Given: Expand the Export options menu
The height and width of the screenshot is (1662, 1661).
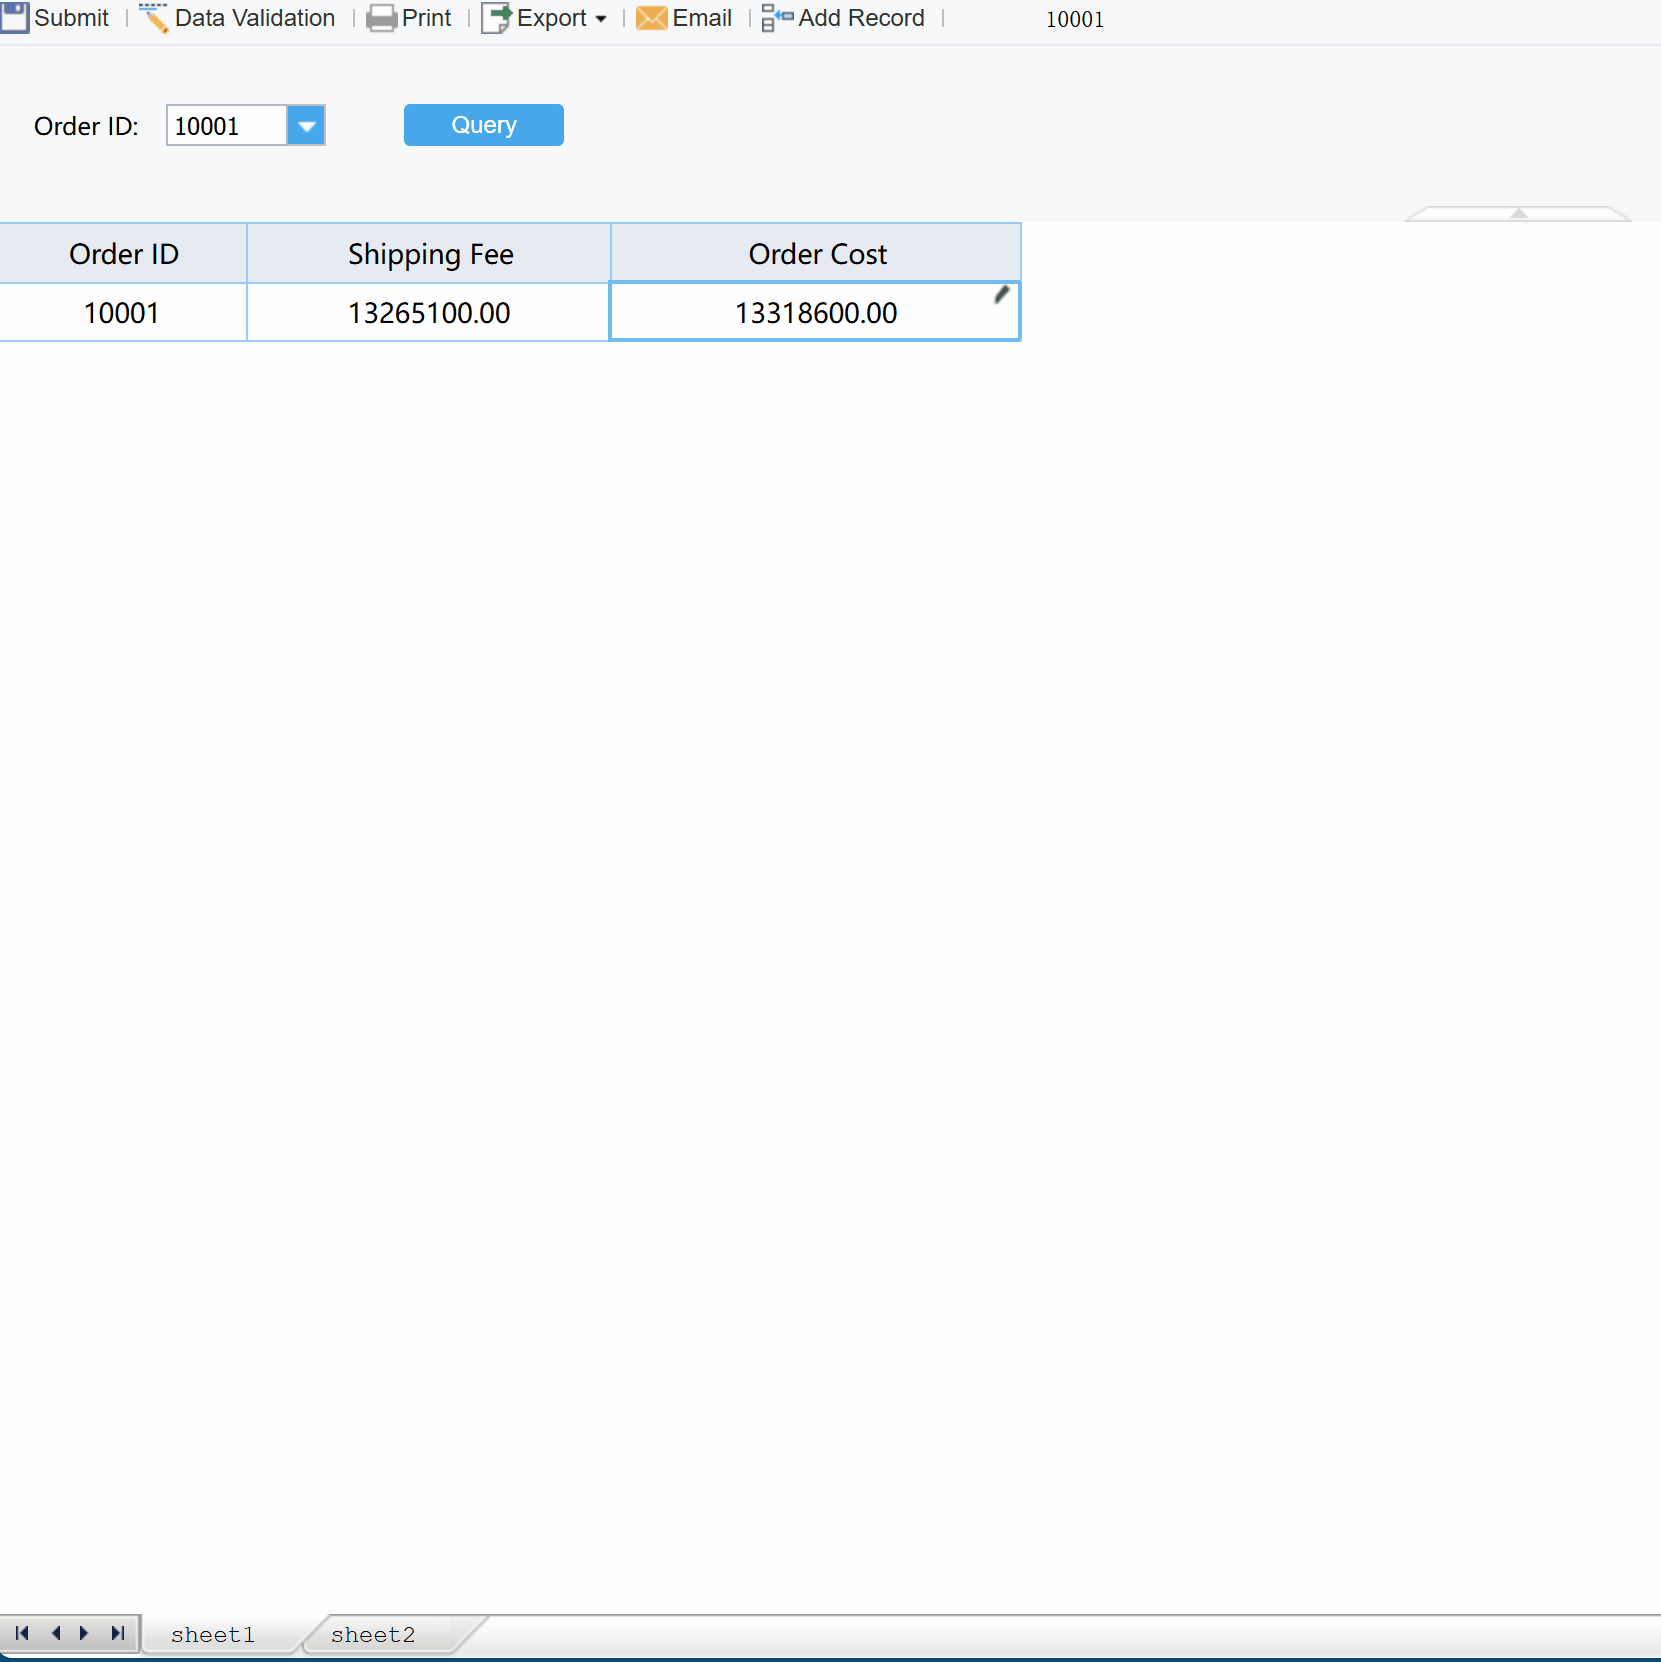Looking at the screenshot, I should click(x=599, y=18).
